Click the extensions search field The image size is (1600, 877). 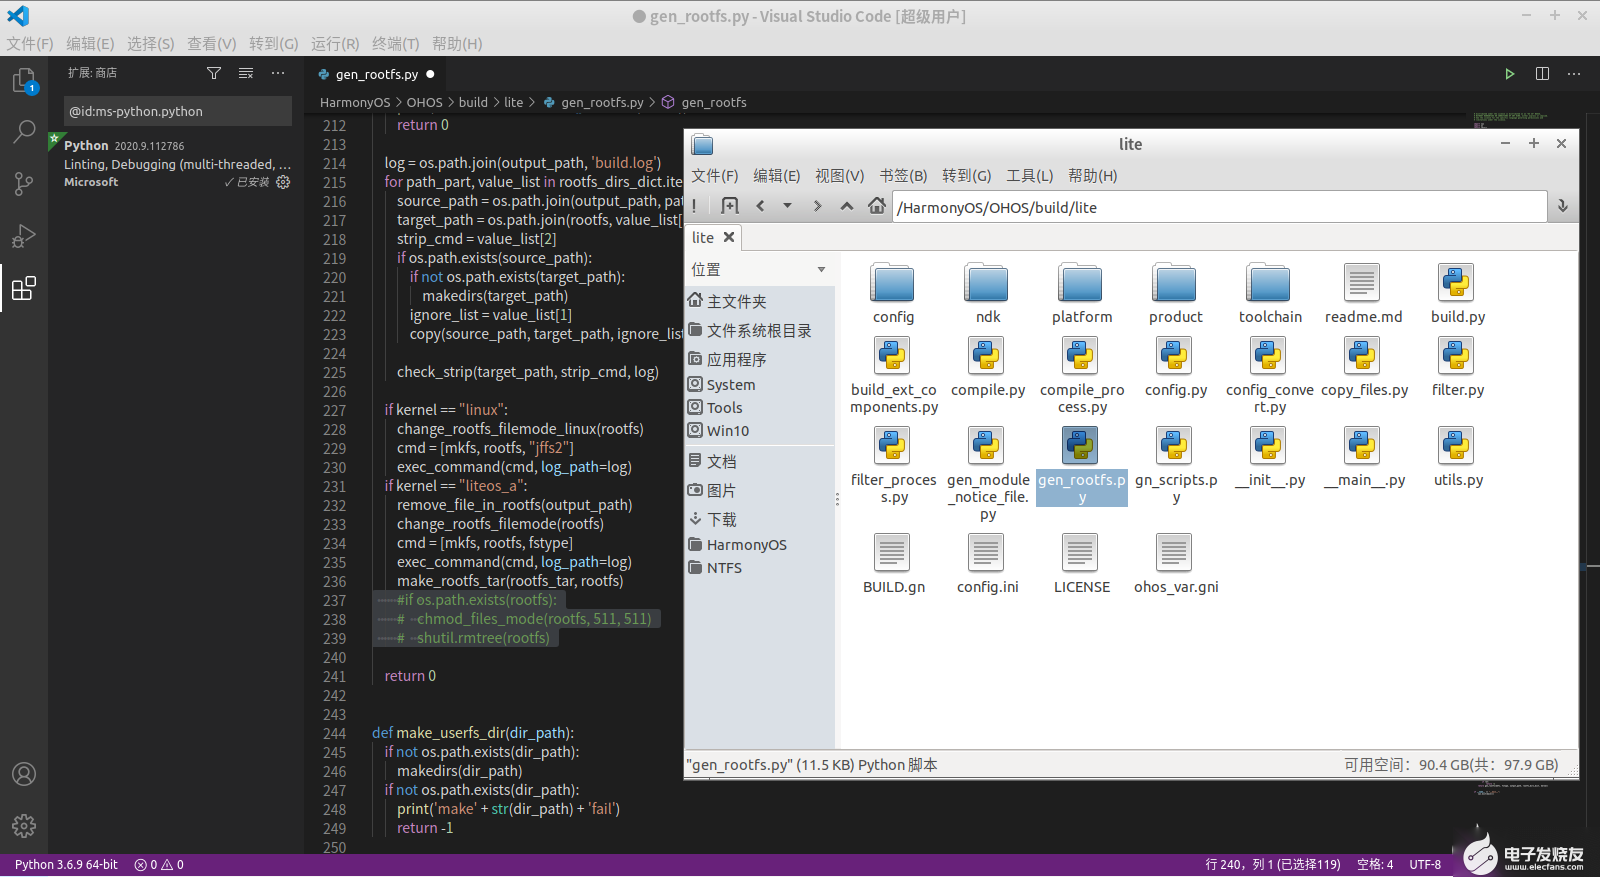[178, 111]
